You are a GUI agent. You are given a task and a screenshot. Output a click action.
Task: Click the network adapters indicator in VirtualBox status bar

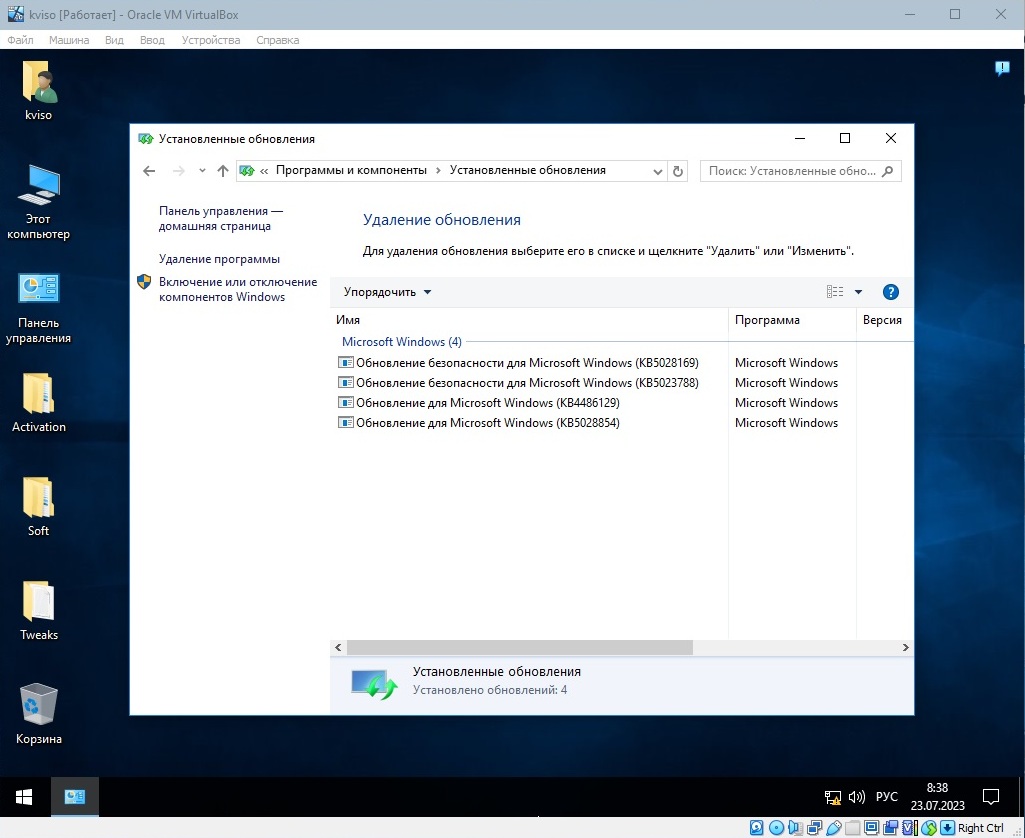coord(815,828)
